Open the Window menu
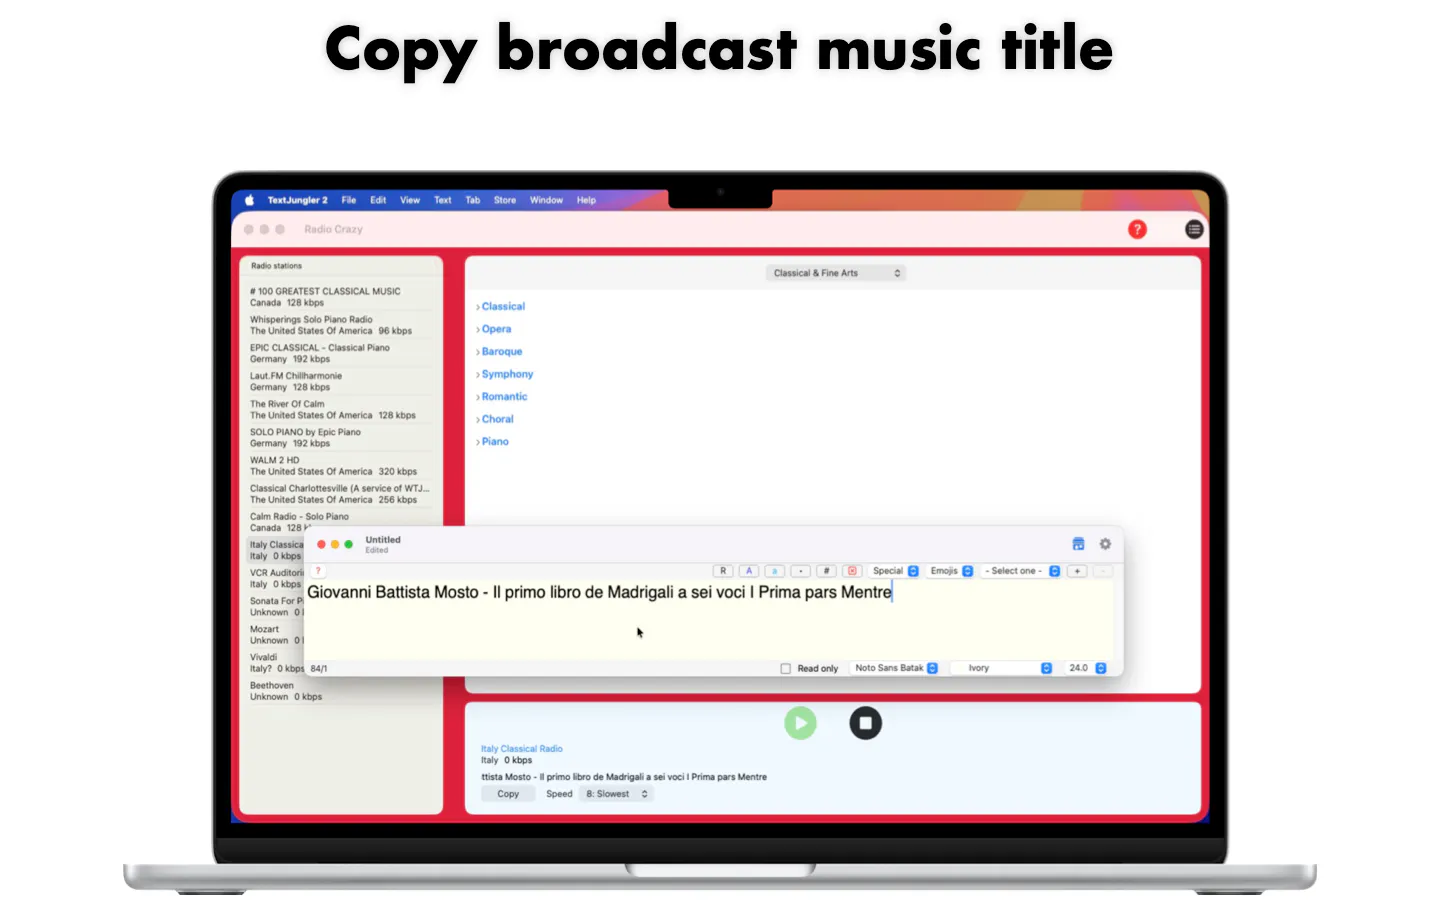1440x900 pixels. (x=546, y=200)
